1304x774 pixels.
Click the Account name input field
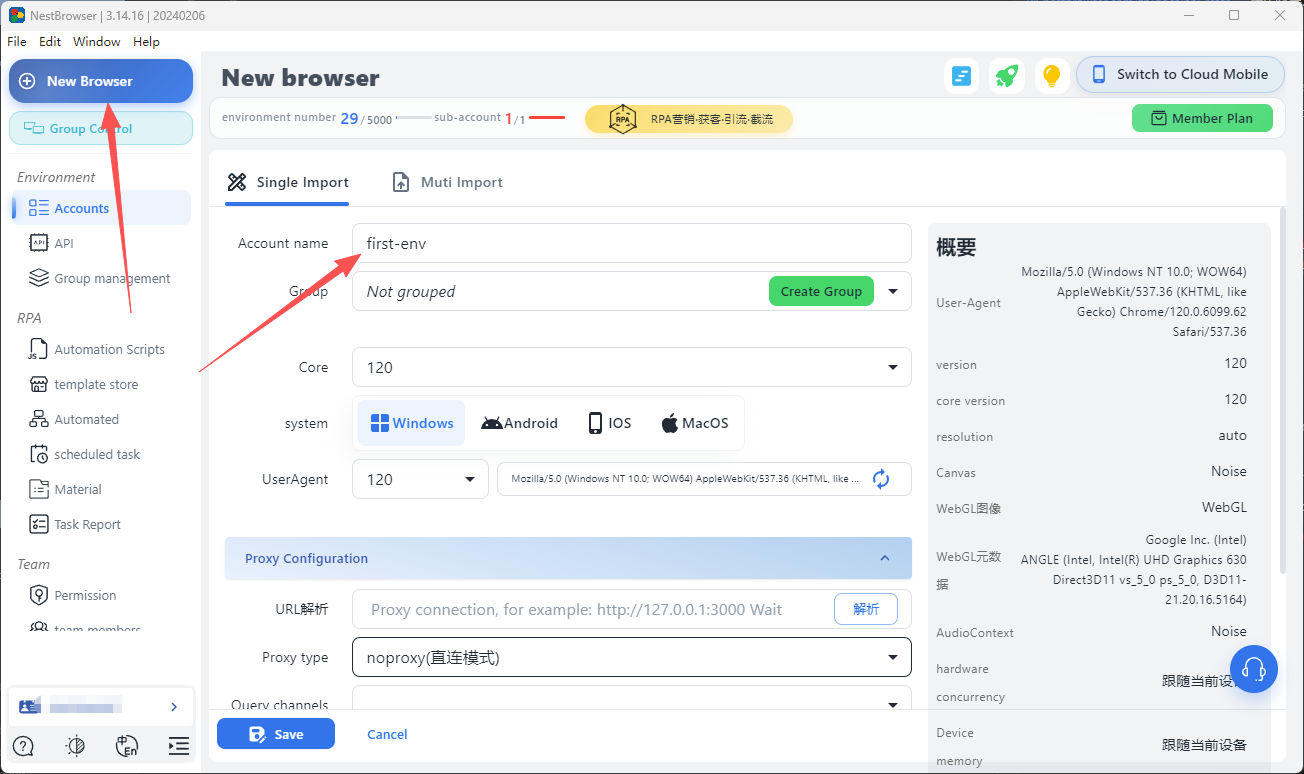631,243
